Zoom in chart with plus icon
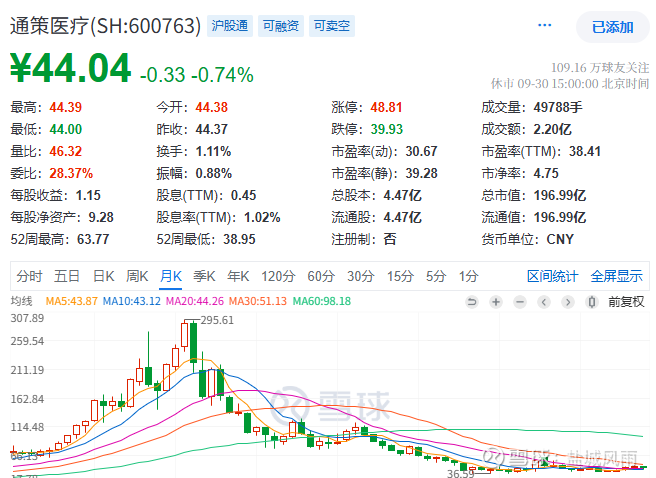The width and height of the screenshot is (656, 478). point(496,302)
